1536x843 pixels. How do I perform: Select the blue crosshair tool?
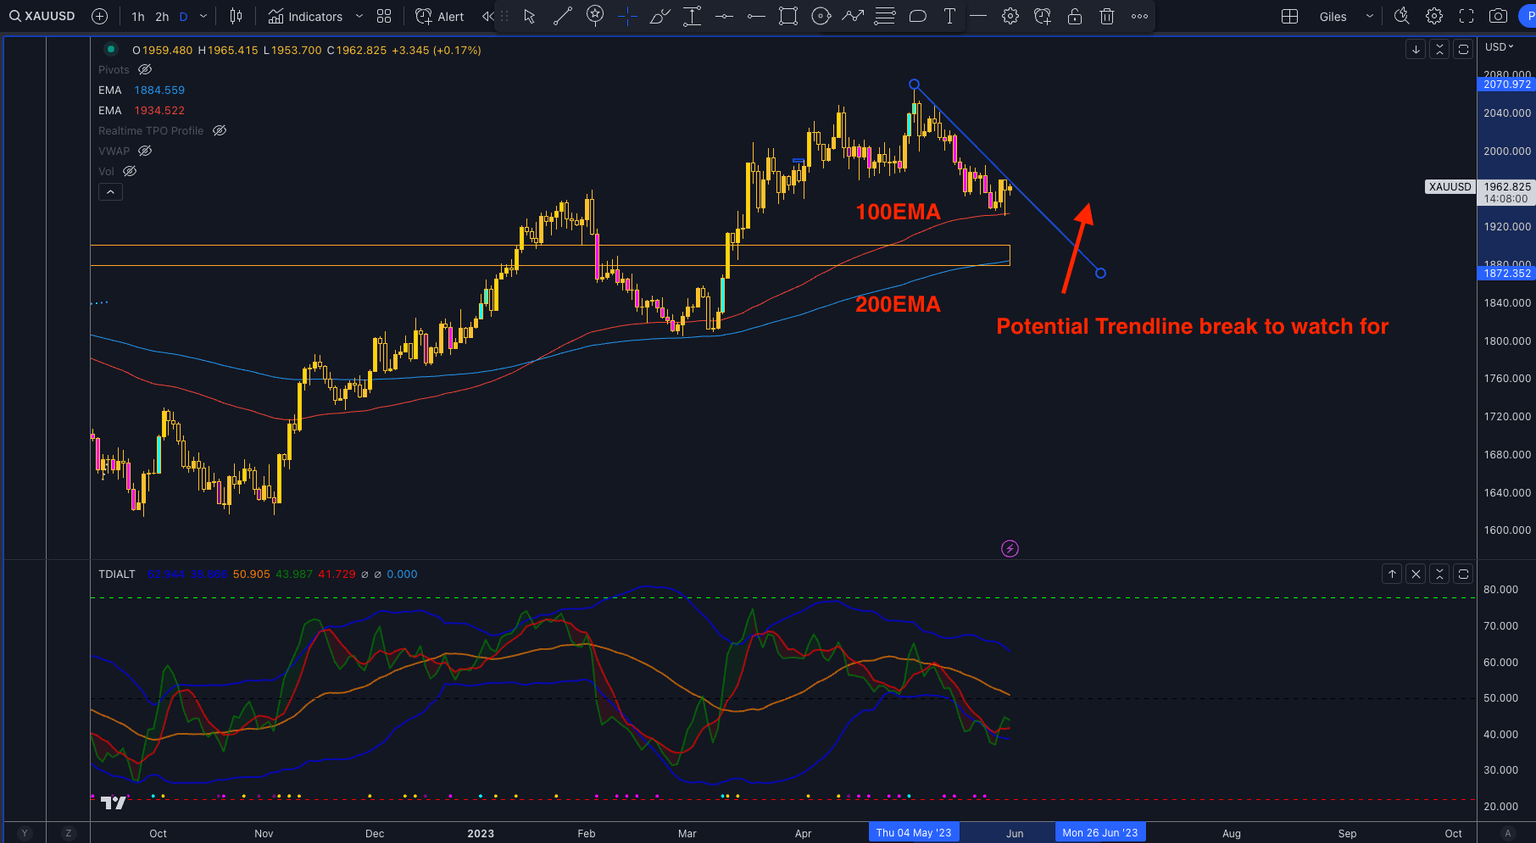pyautogui.click(x=627, y=16)
